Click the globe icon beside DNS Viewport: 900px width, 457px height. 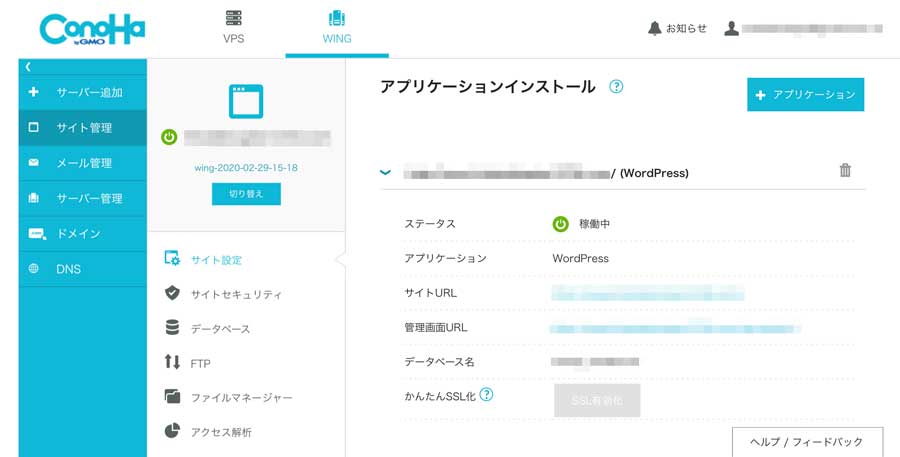34,269
